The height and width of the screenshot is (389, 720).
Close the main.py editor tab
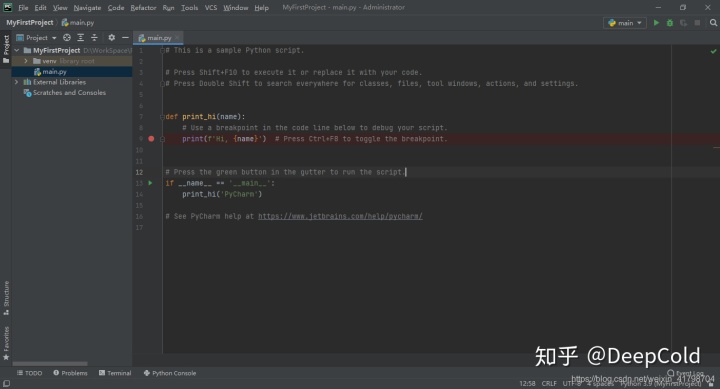point(177,38)
